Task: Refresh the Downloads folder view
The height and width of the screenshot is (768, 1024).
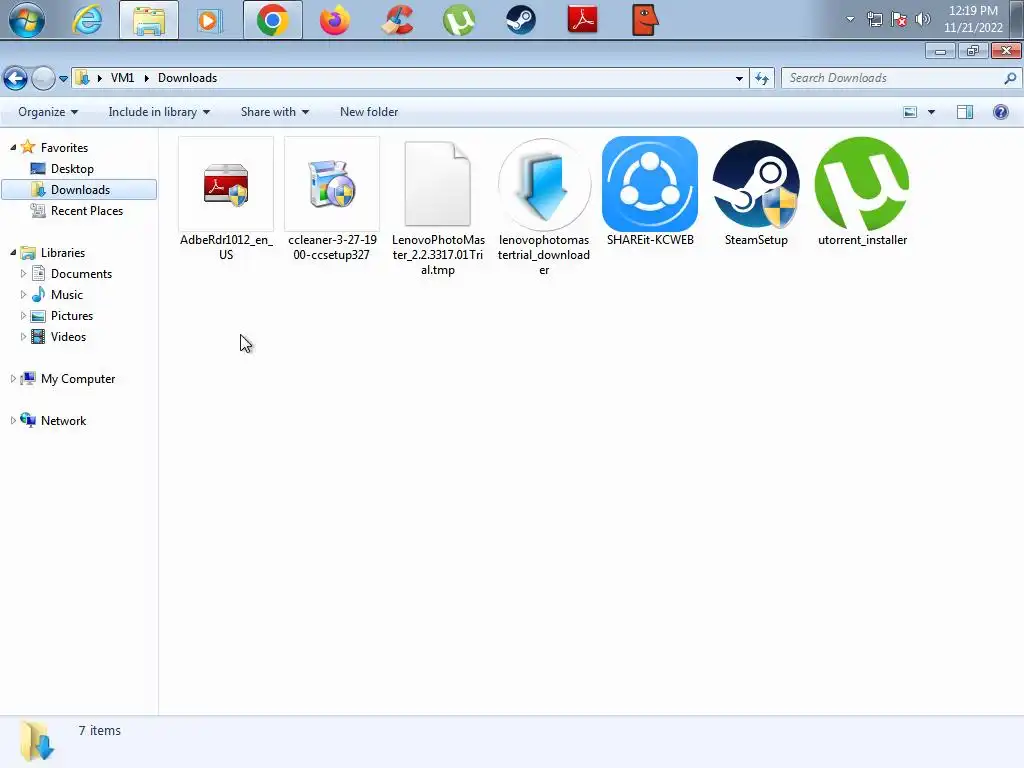Action: point(761,78)
